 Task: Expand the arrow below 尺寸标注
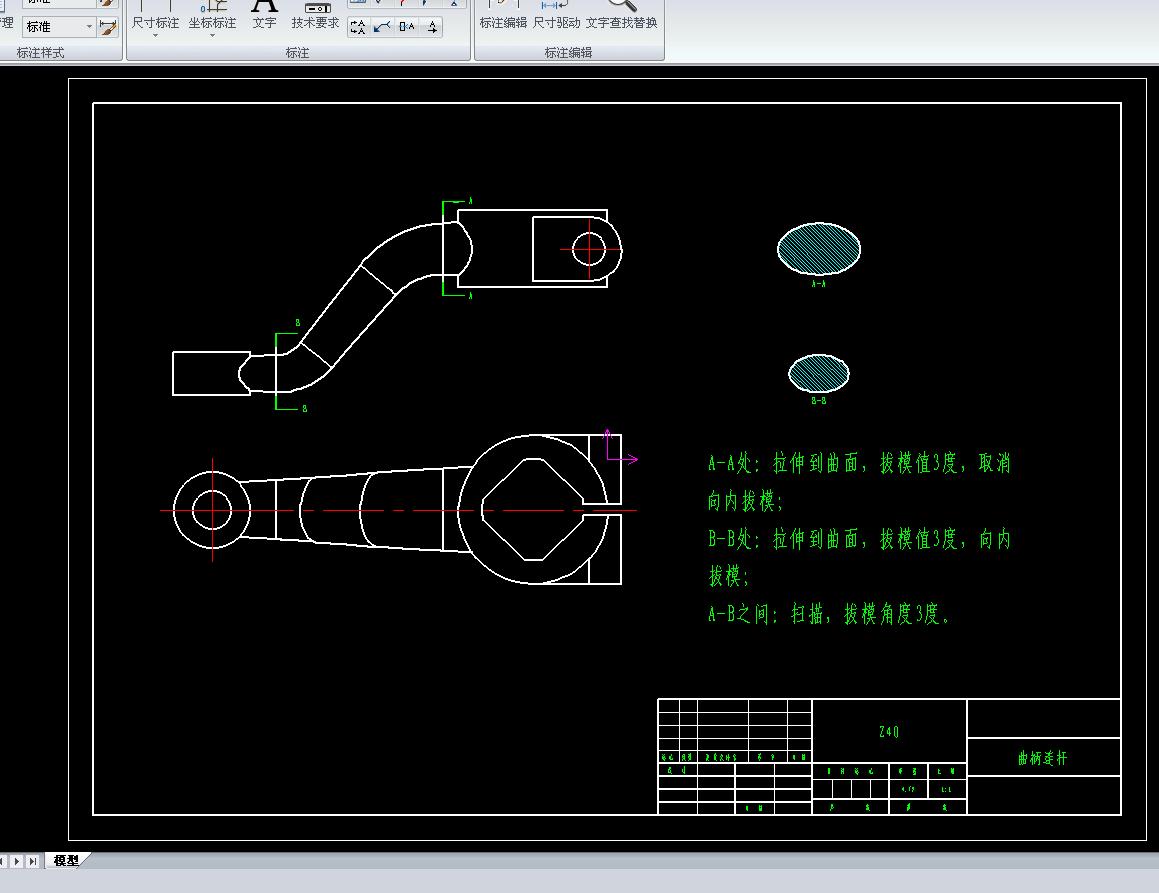155,35
